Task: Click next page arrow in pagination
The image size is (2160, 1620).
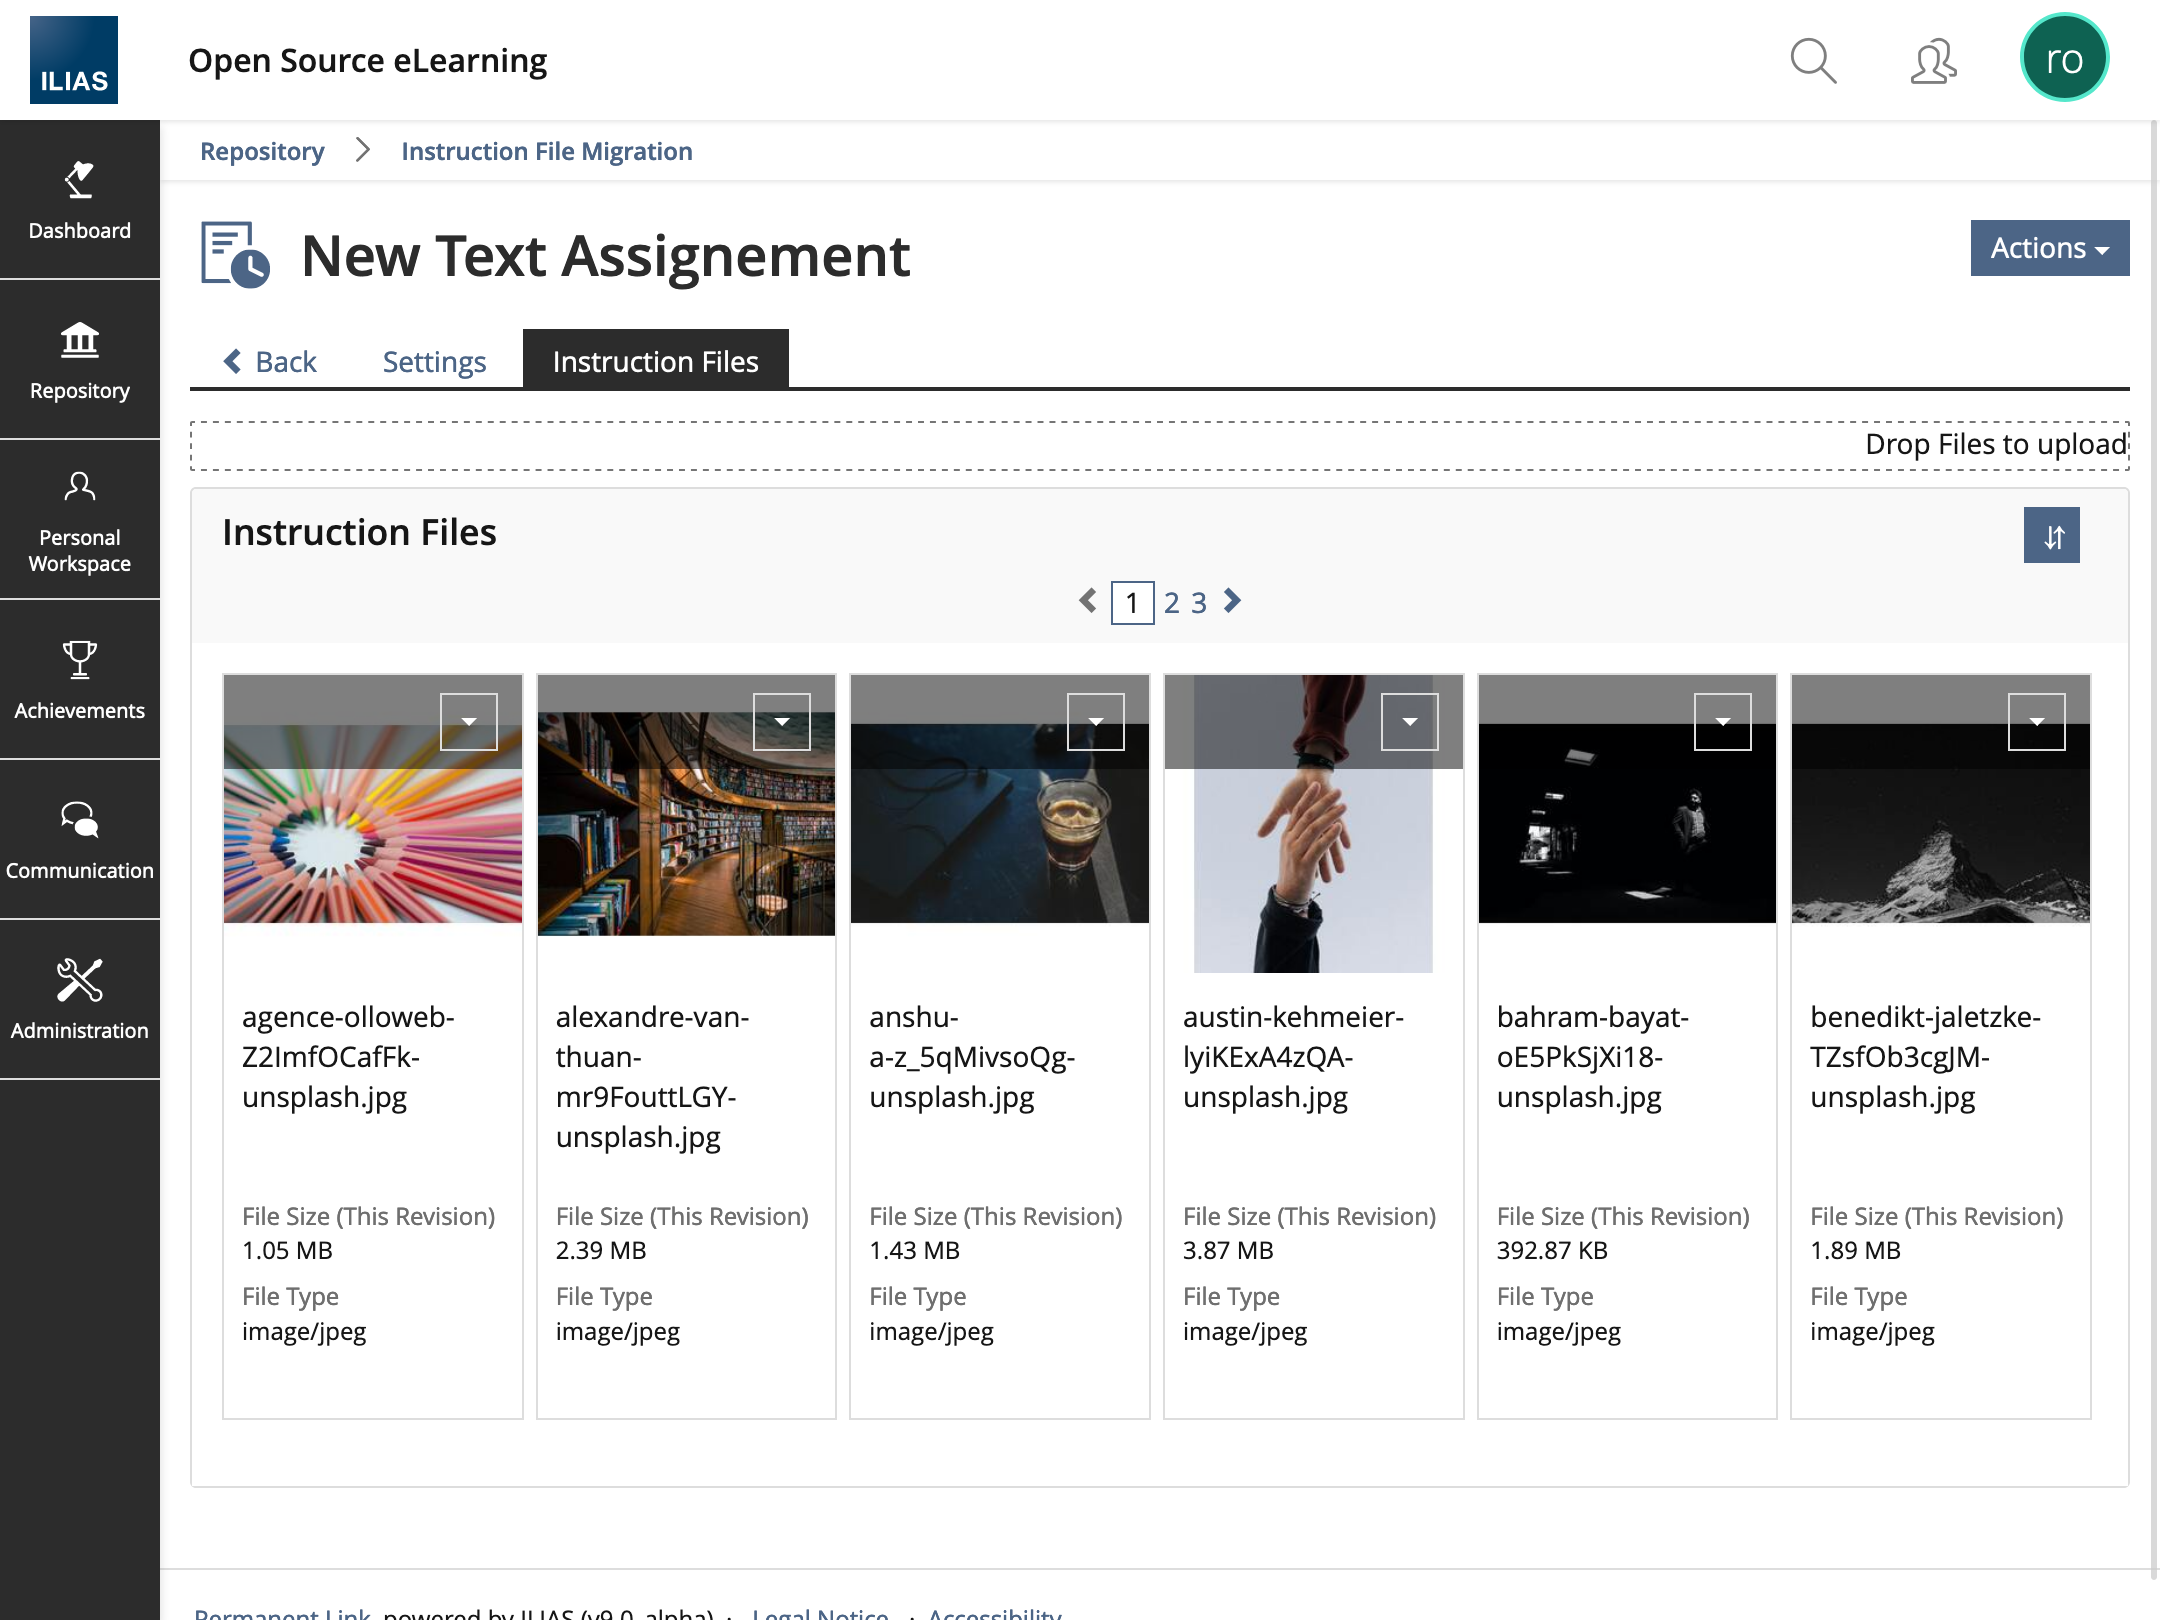Action: [1233, 601]
